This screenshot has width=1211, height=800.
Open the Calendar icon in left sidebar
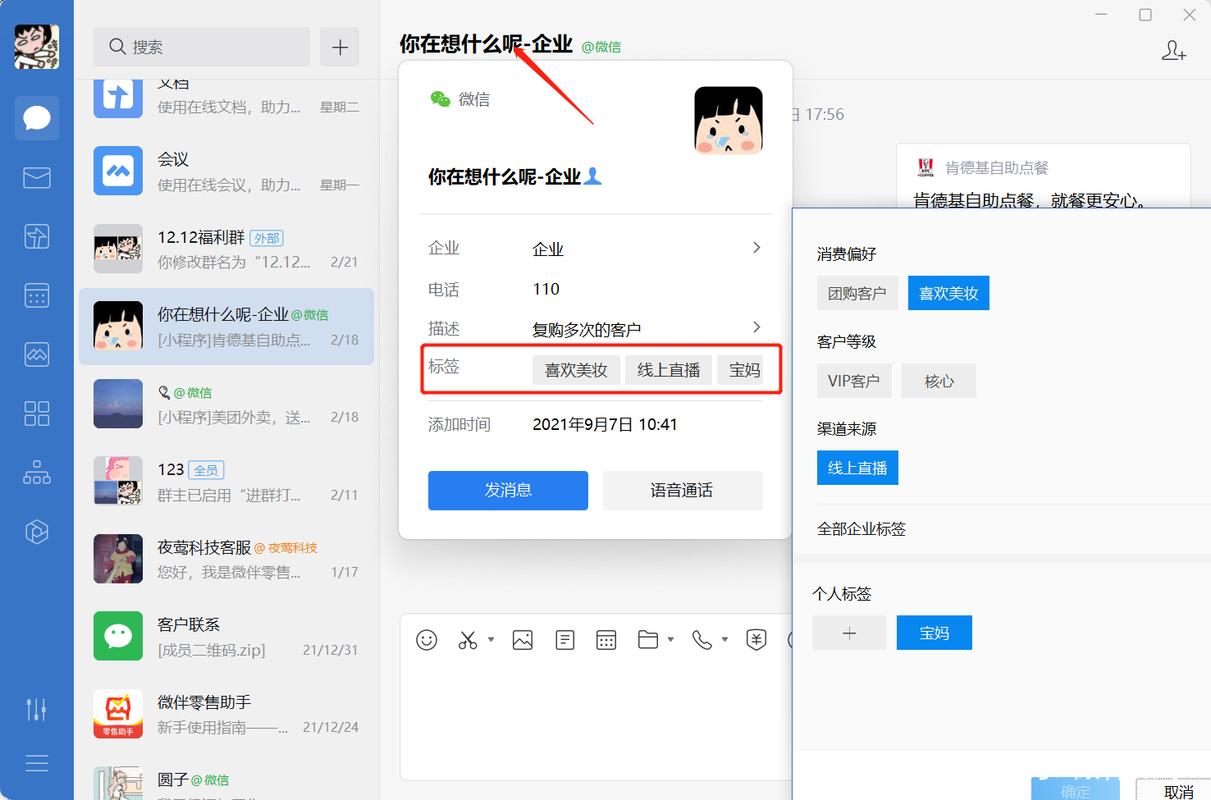[x=37, y=295]
